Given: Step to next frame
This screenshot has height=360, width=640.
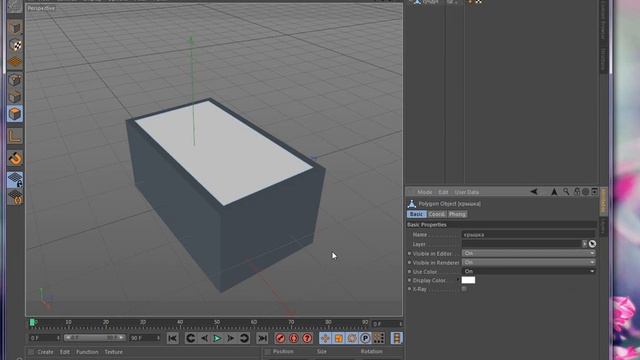Looking at the screenshot, I should tap(231, 338).
